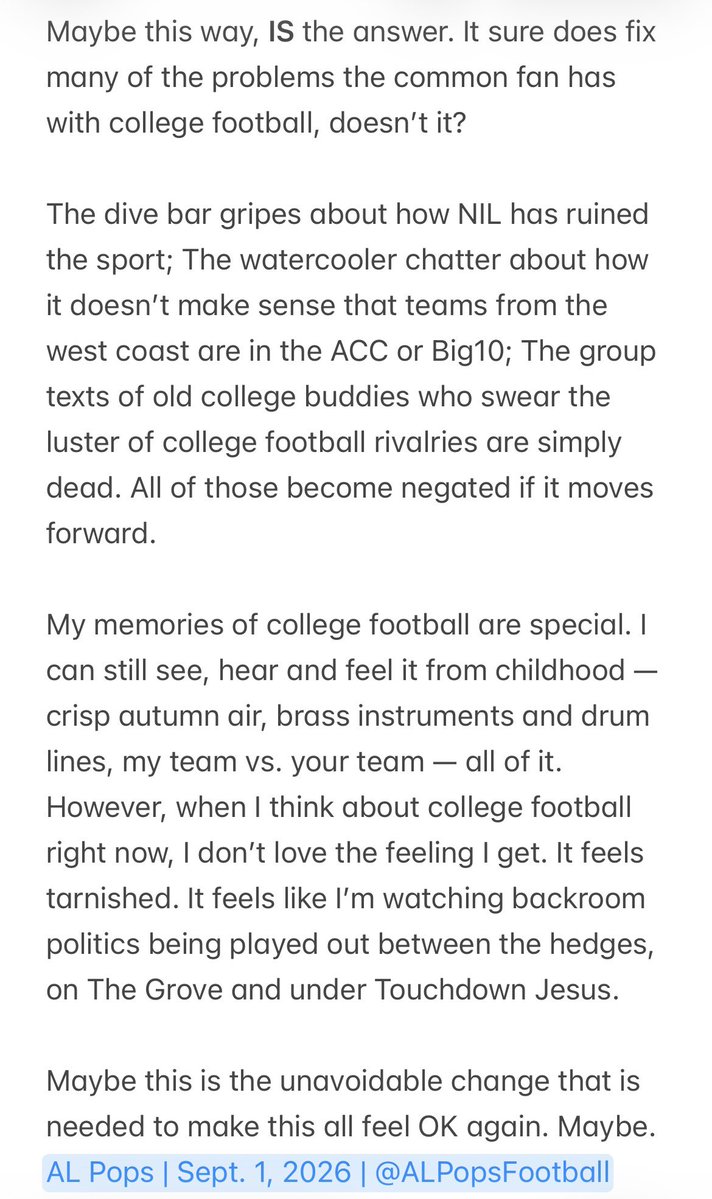Select the Sept. 1, 2026 date text

(x=264, y=1172)
